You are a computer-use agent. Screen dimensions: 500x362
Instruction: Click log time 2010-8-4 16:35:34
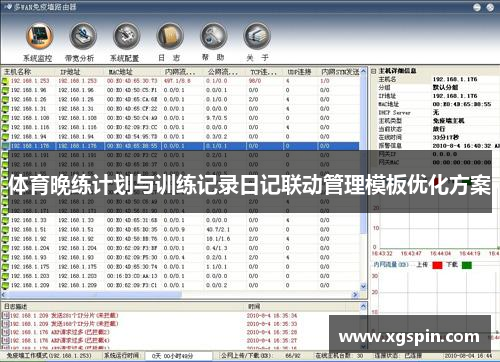(272, 315)
